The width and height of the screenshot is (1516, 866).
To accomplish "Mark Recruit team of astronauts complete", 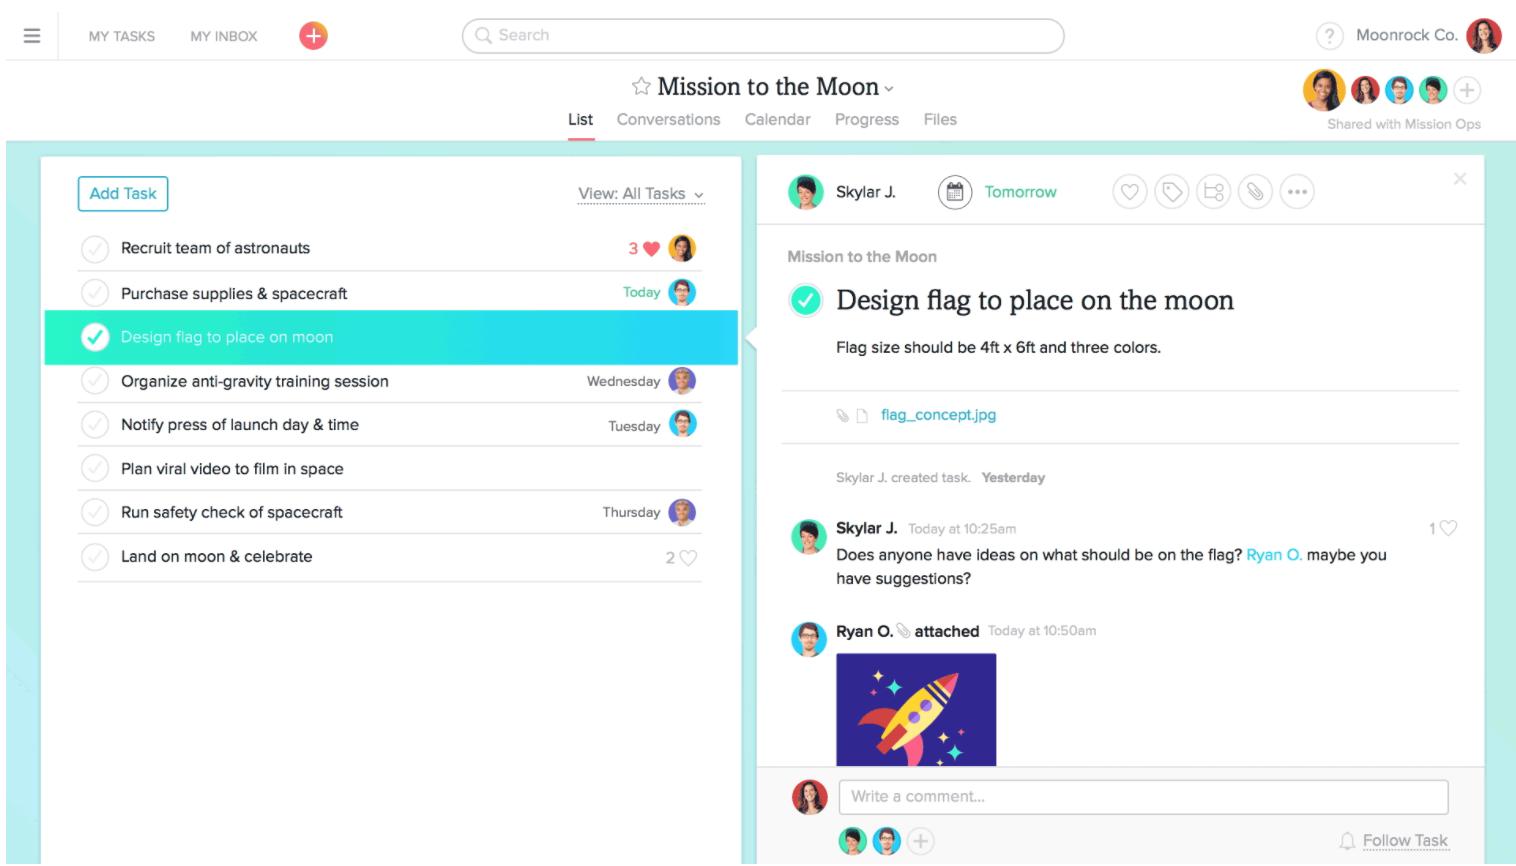I will (95, 249).
